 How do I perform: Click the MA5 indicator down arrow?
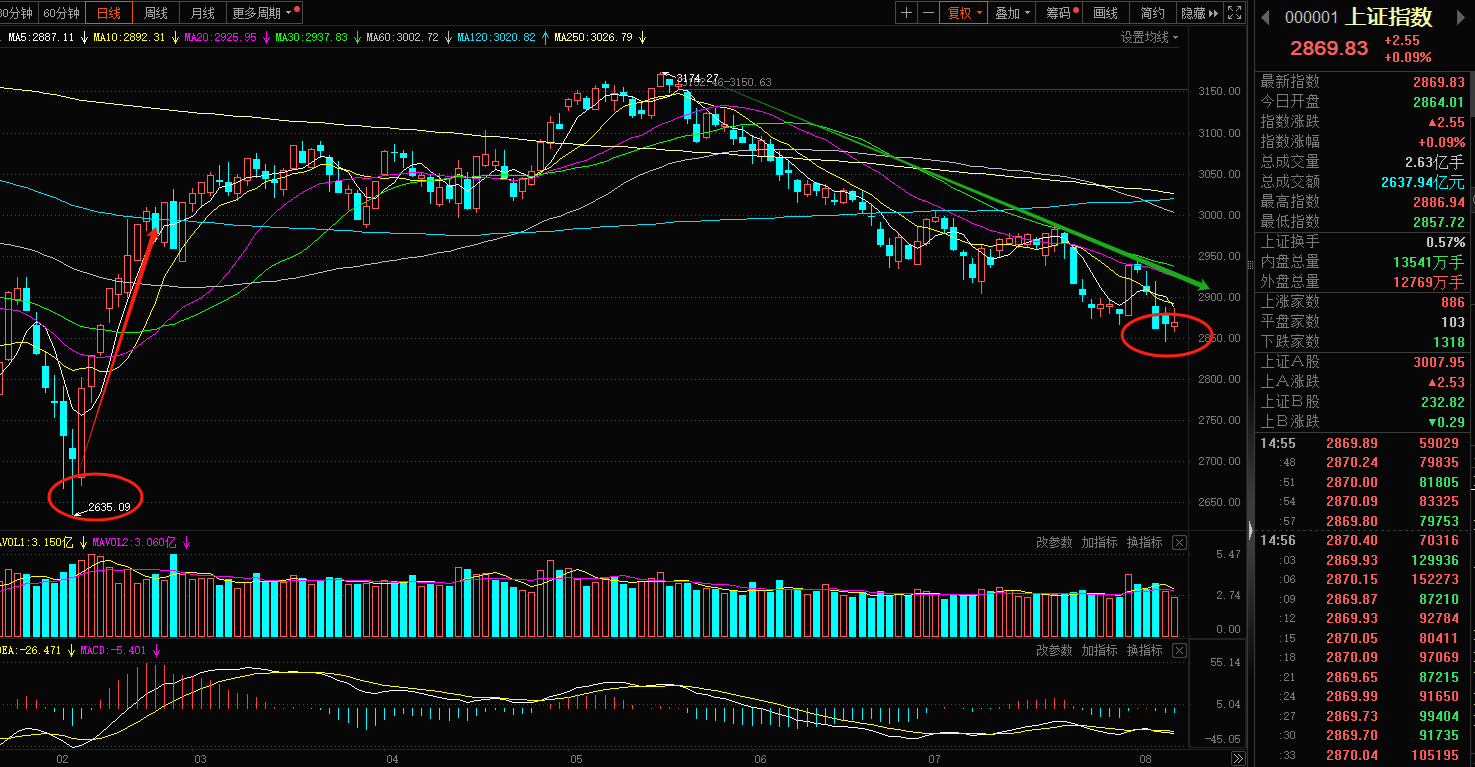pyautogui.click(x=83, y=37)
